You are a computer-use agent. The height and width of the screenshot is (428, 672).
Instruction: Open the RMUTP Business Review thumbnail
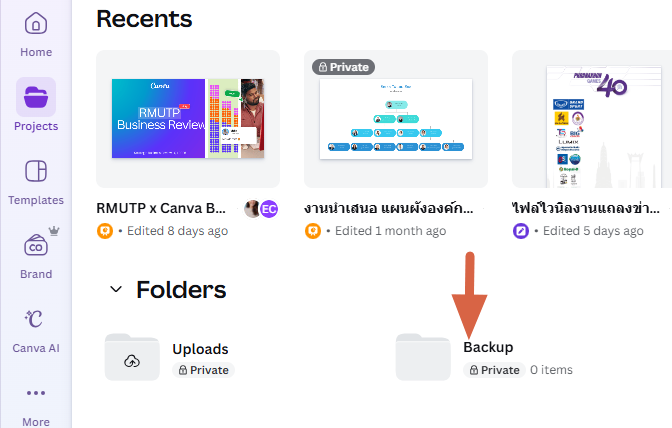188,118
